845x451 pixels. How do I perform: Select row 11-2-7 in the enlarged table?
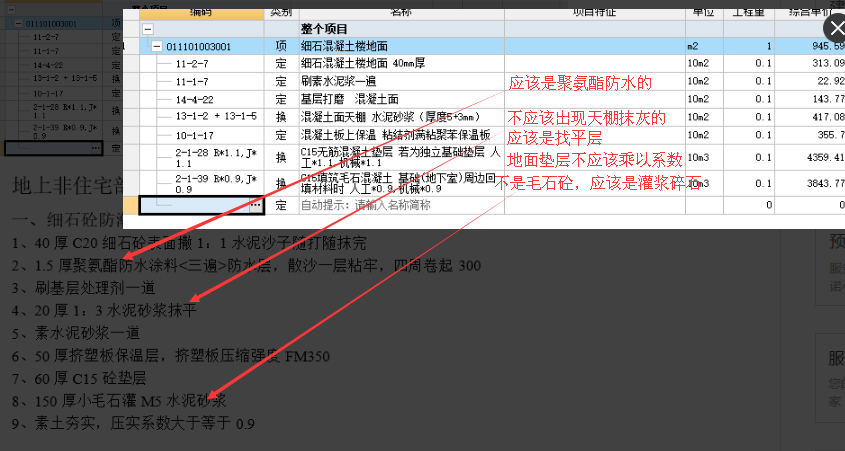202,64
